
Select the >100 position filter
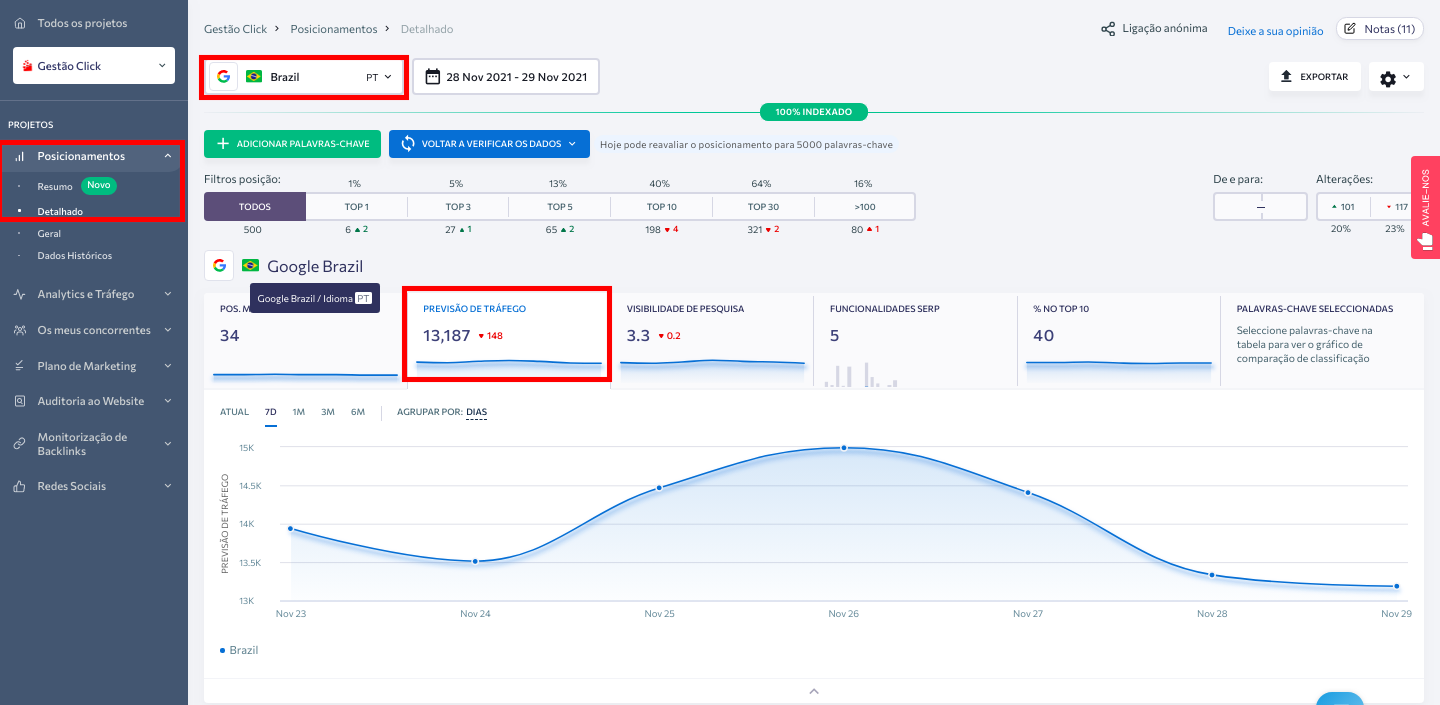click(x=865, y=207)
